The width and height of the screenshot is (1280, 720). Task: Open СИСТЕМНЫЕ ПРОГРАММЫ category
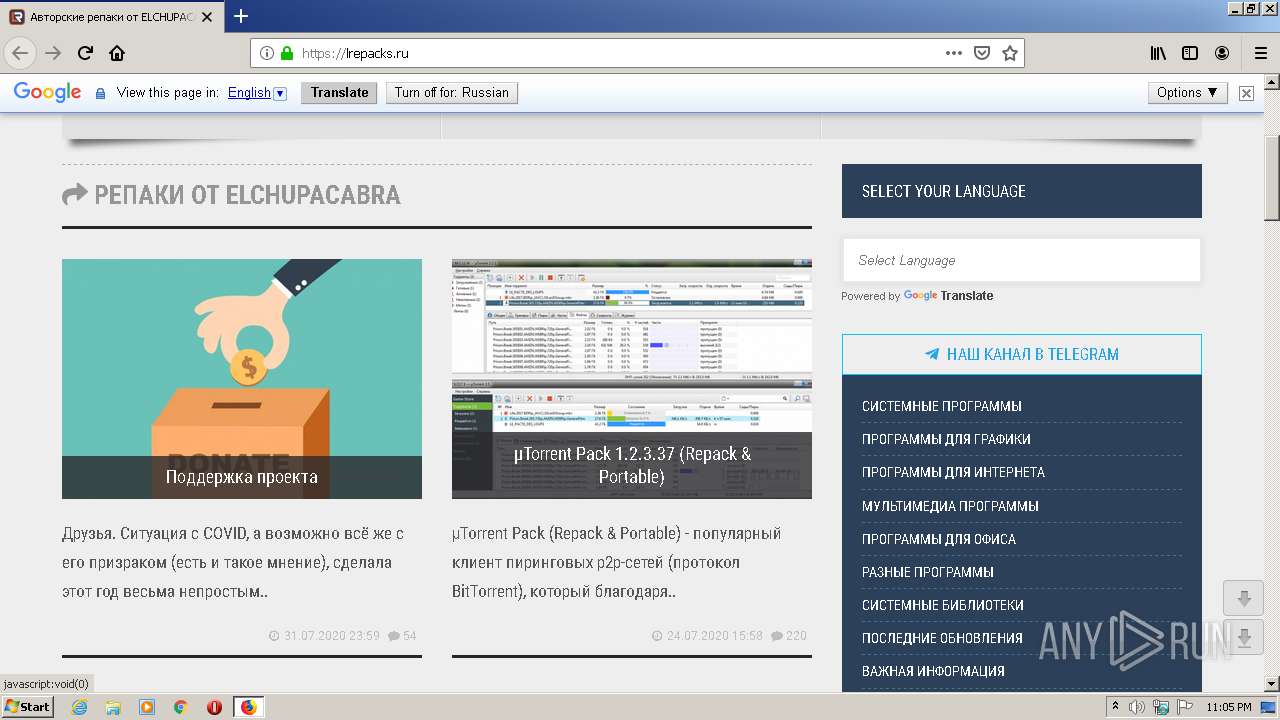pos(941,406)
